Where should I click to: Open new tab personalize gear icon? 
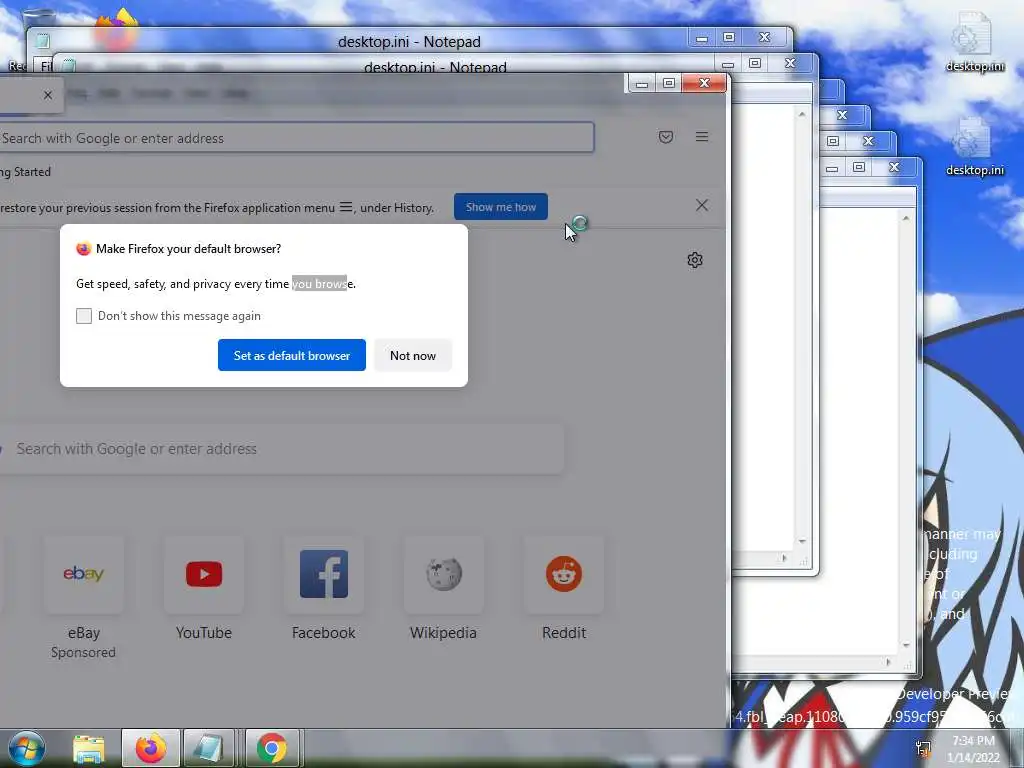(695, 260)
